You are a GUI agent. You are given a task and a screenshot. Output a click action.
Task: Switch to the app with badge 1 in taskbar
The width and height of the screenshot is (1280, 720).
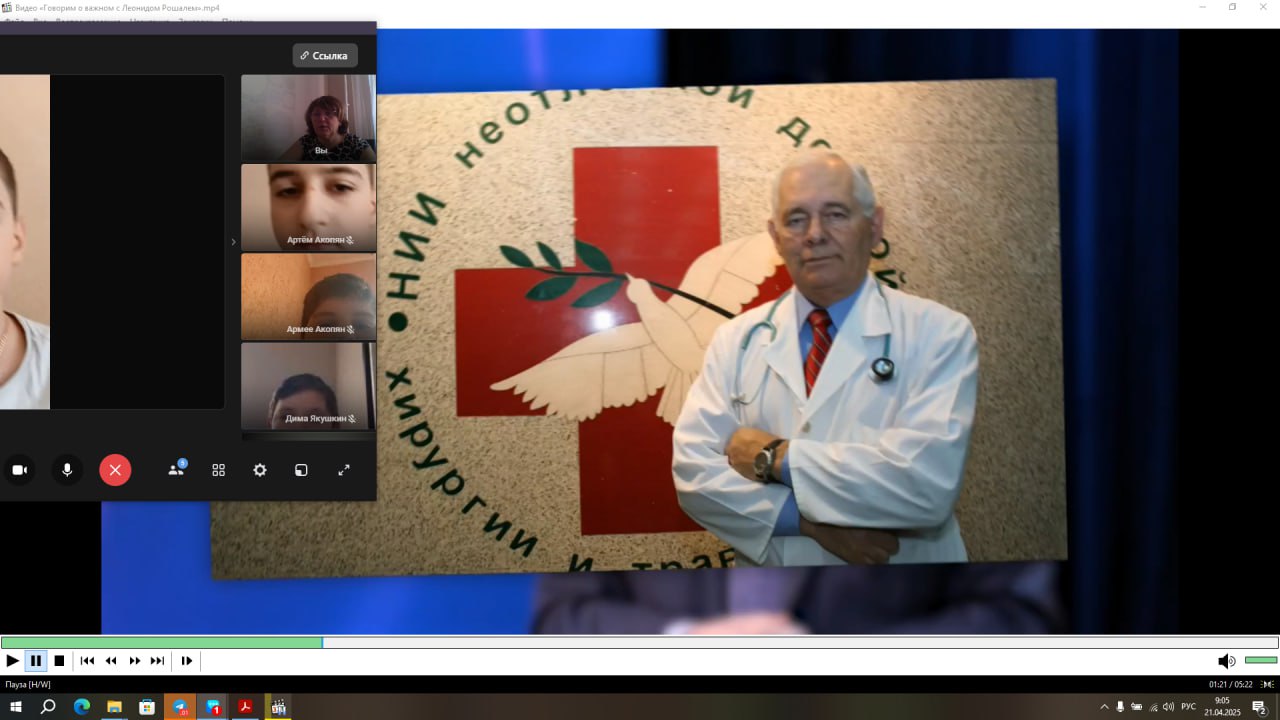point(213,707)
